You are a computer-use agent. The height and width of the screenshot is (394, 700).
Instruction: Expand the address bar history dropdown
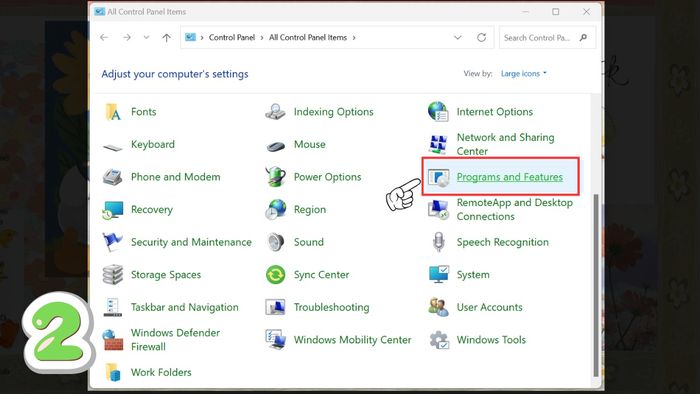(458, 37)
